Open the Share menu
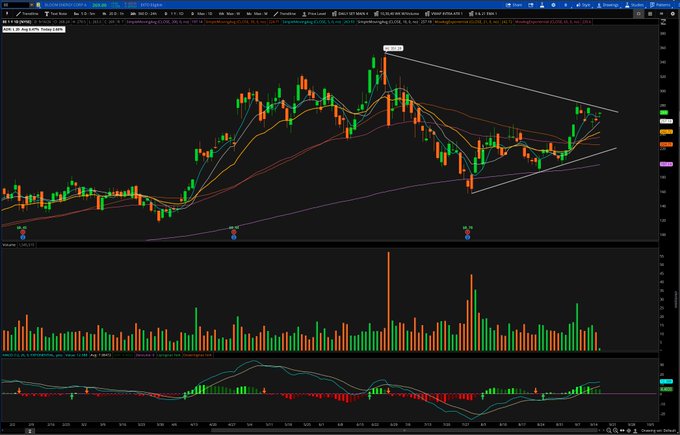 [514, 5]
